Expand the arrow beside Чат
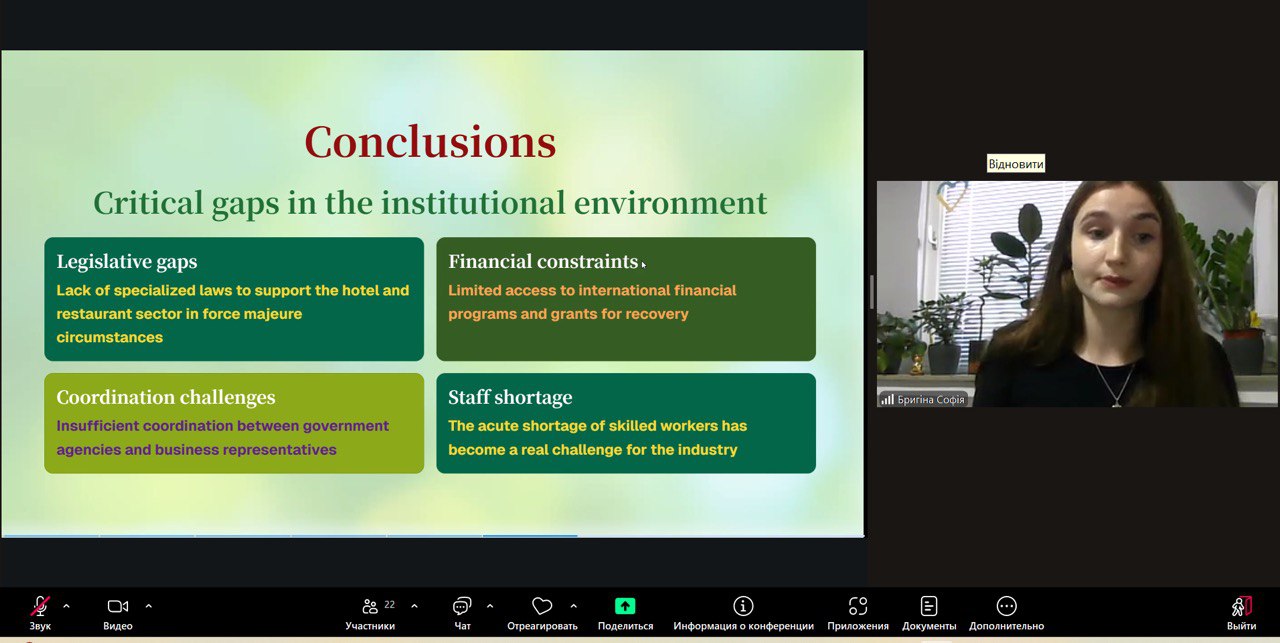1280x643 pixels. (x=490, y=606)
